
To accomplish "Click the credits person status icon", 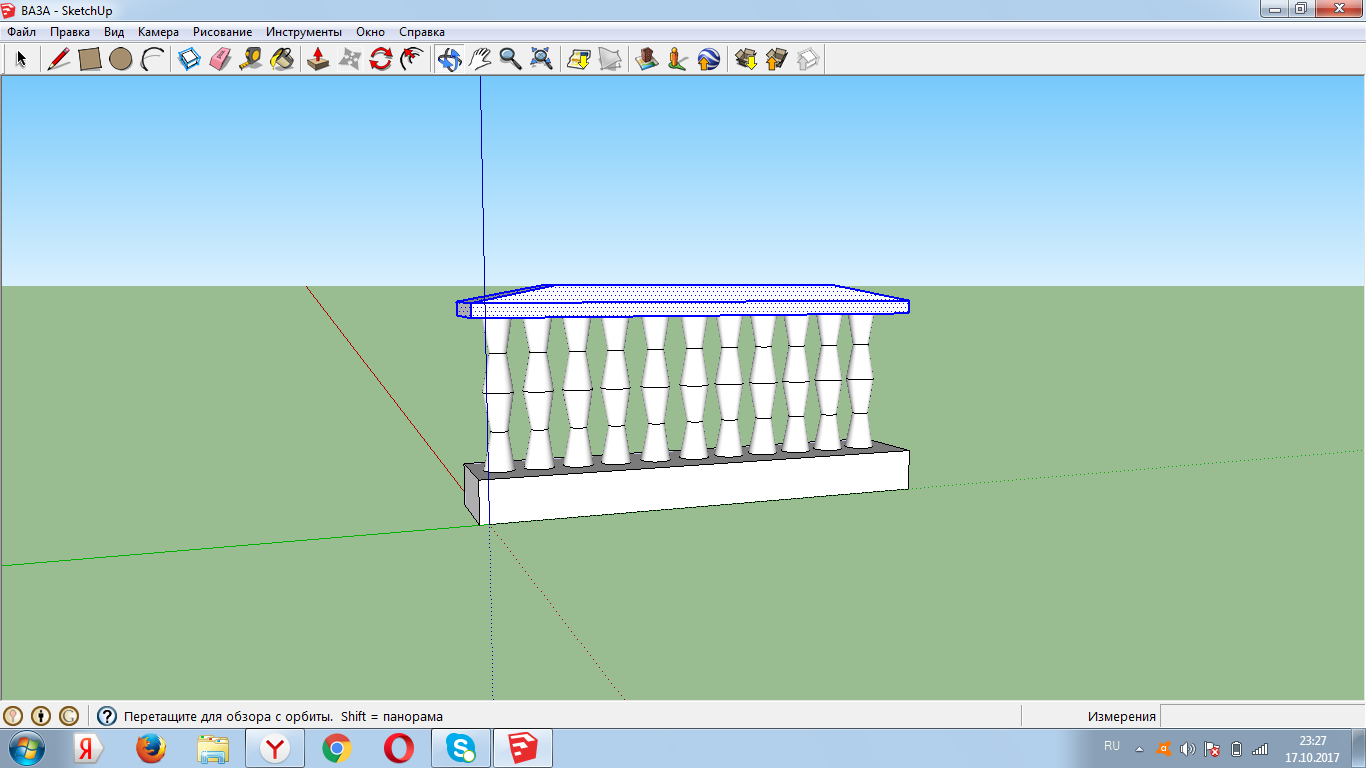I will tap(41, 716).
